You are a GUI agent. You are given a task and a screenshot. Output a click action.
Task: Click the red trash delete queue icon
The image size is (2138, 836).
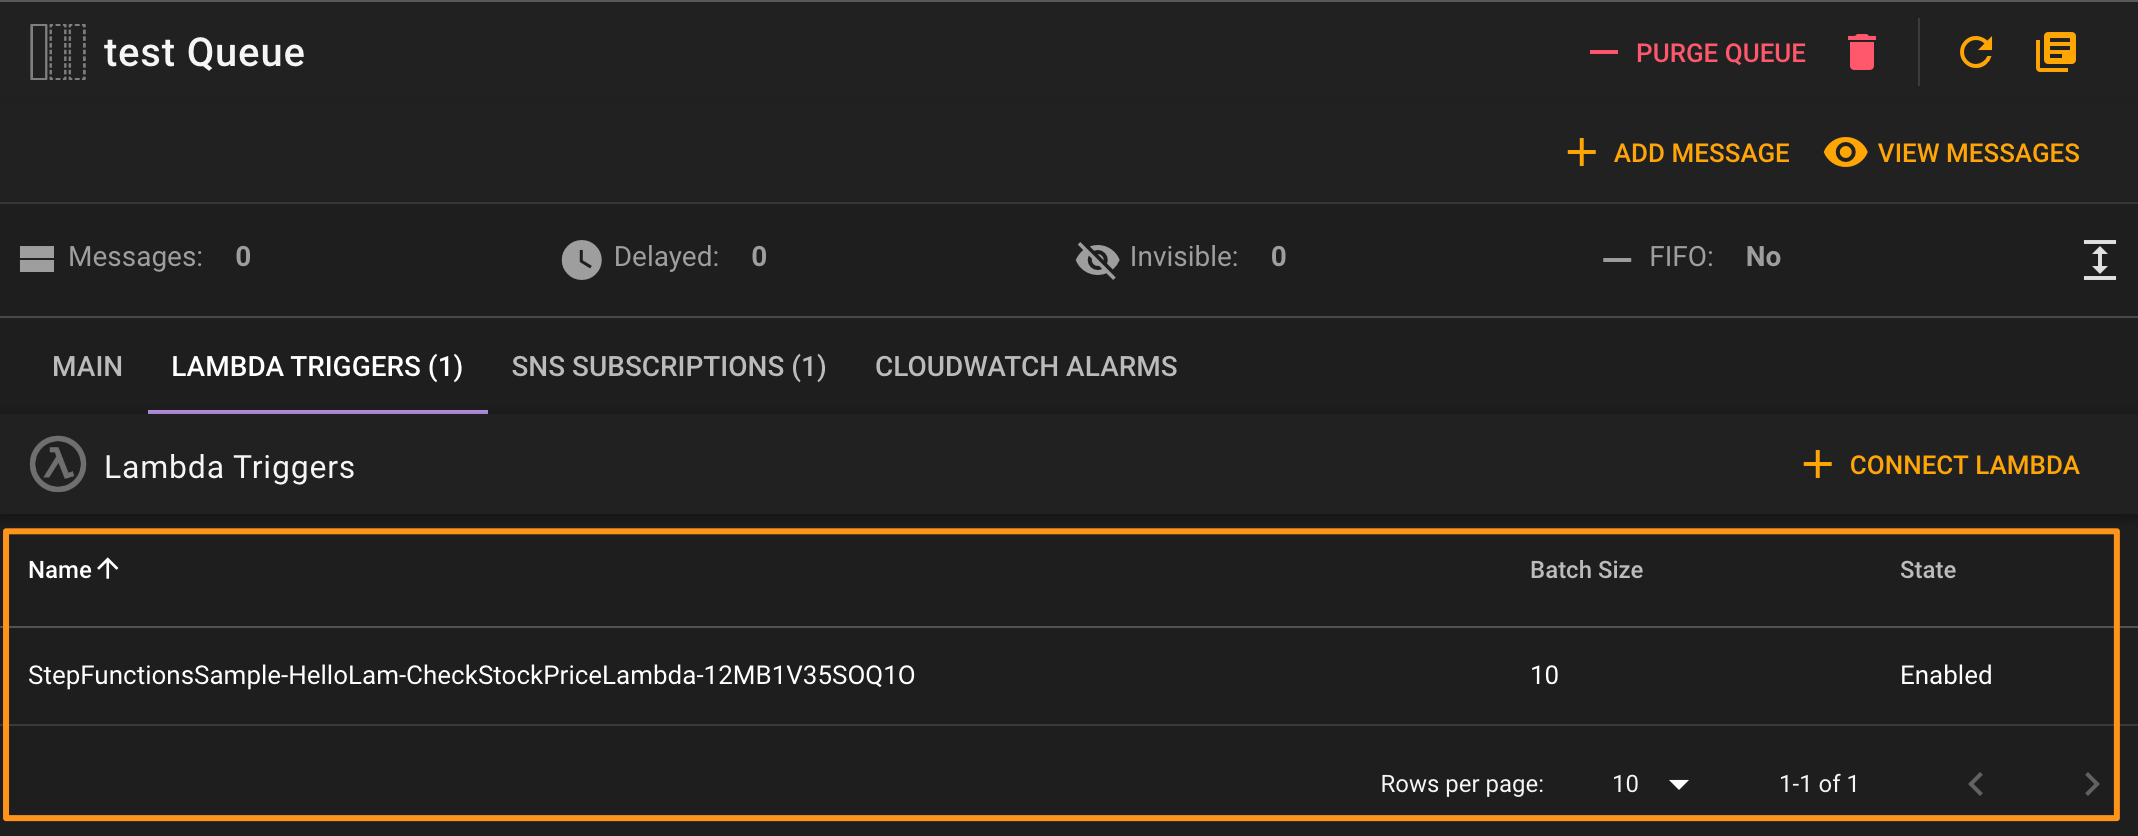[1861, 52]
